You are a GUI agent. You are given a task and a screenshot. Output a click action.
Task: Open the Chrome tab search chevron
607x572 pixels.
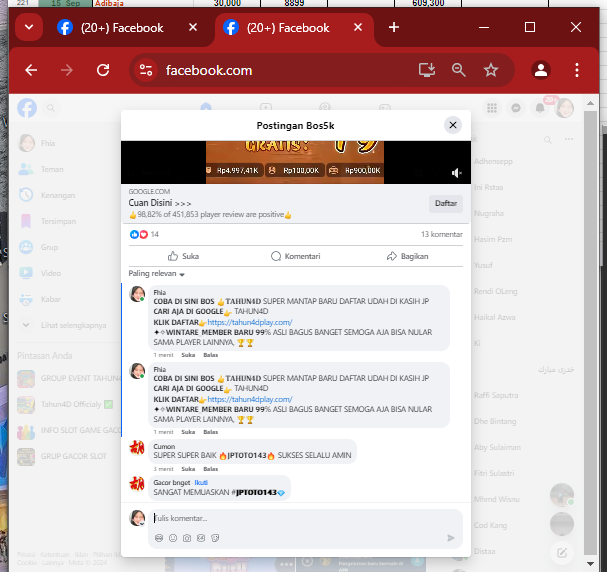coord(29,27)
